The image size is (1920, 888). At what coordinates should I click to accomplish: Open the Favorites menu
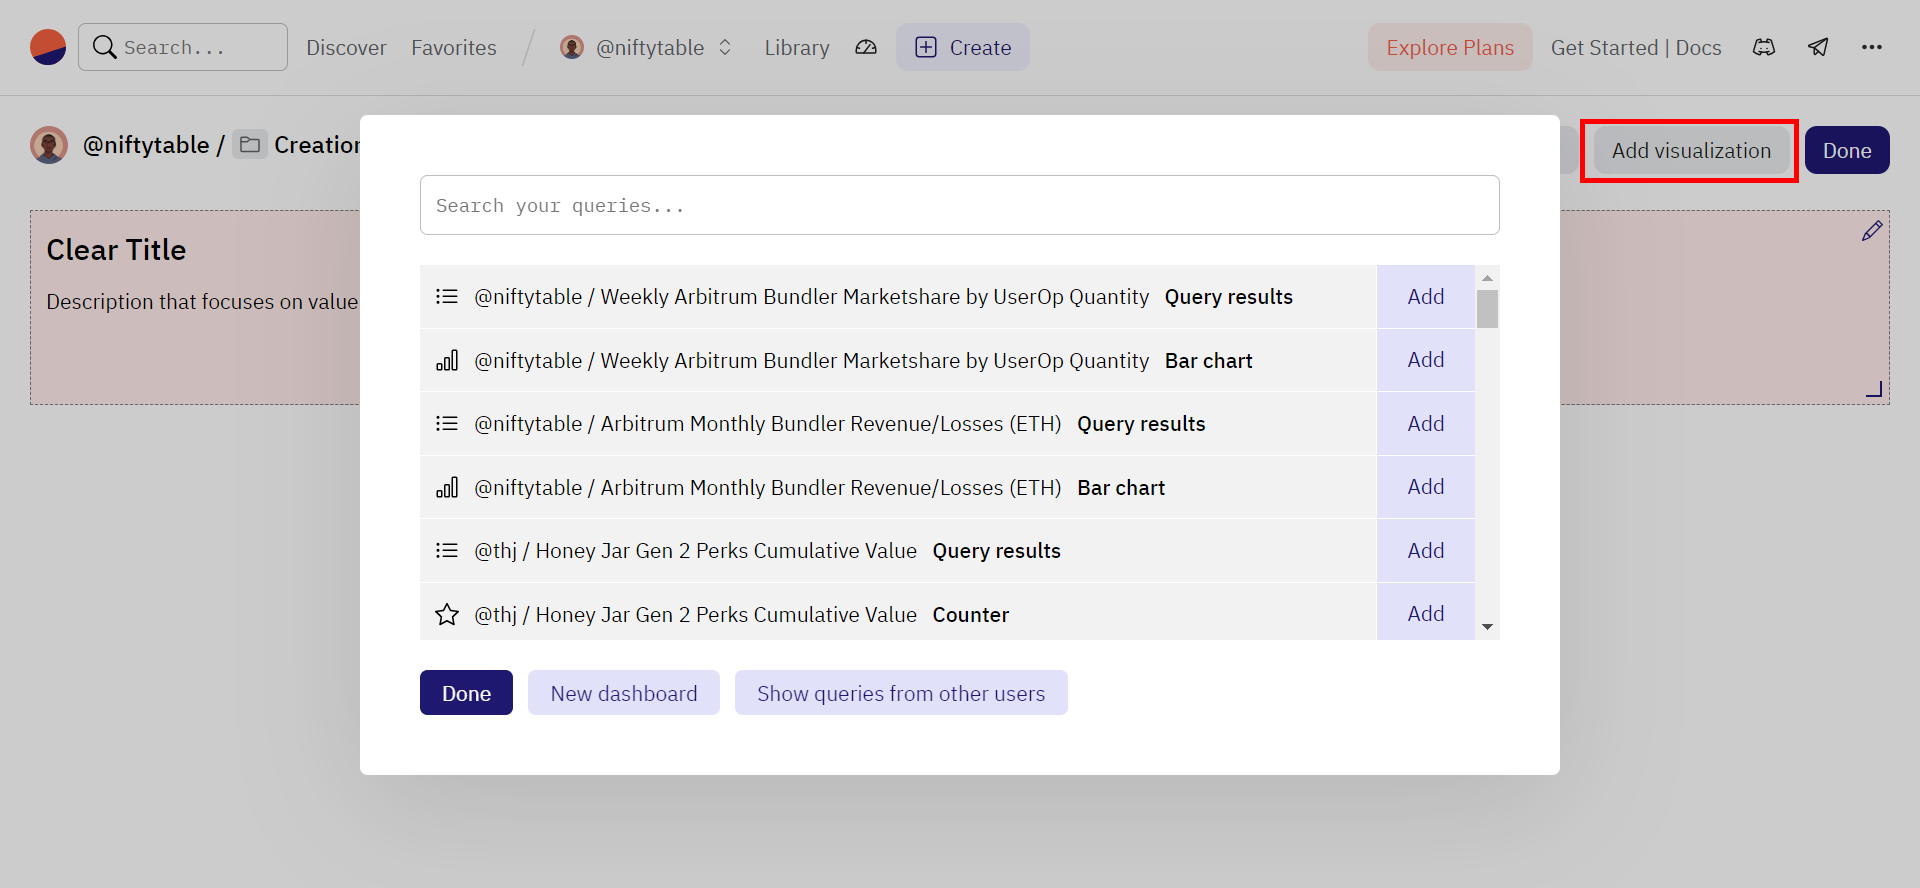click(454, 47)
